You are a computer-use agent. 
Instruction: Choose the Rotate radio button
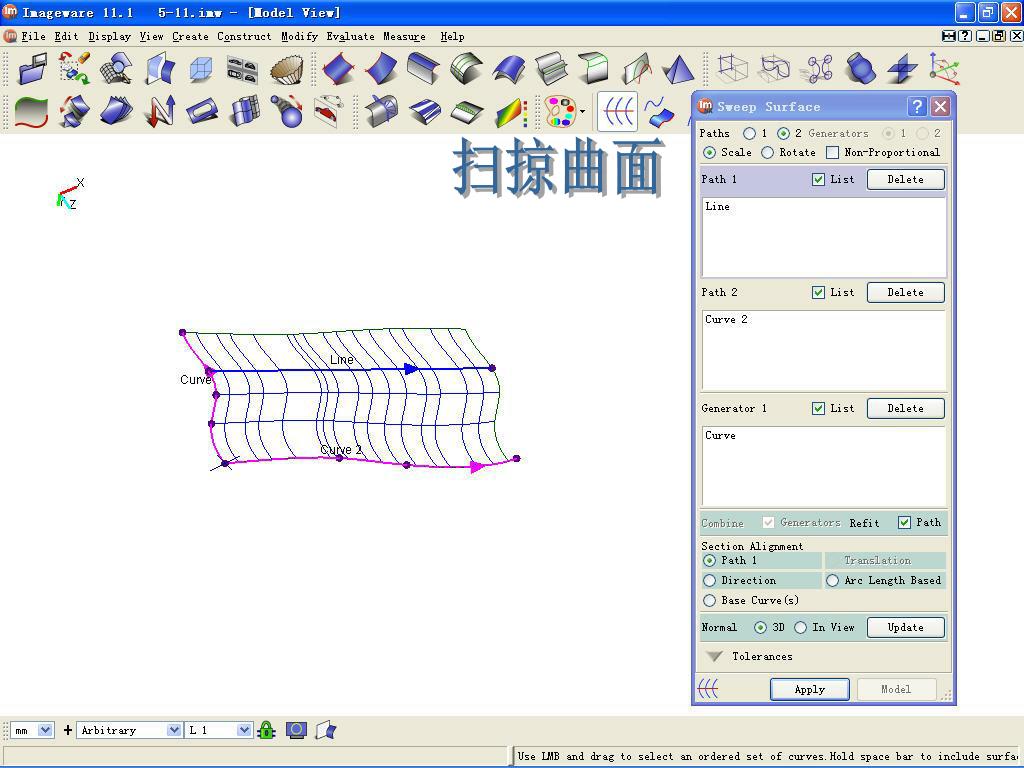click(768, 152)
